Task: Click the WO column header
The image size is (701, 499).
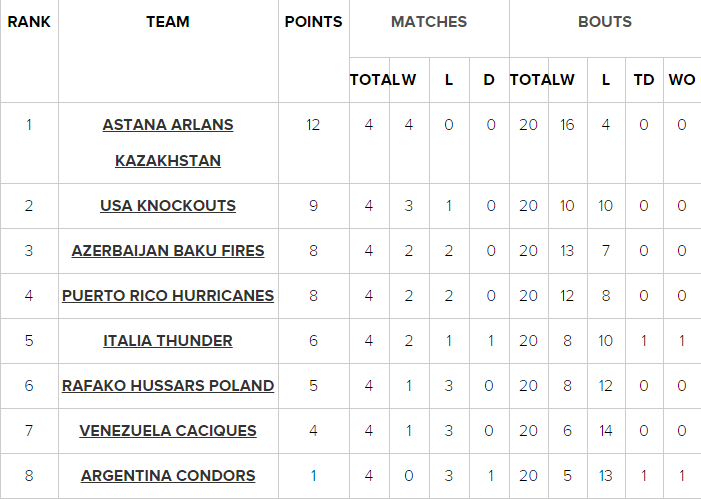Action: click(x=681, y=80)
